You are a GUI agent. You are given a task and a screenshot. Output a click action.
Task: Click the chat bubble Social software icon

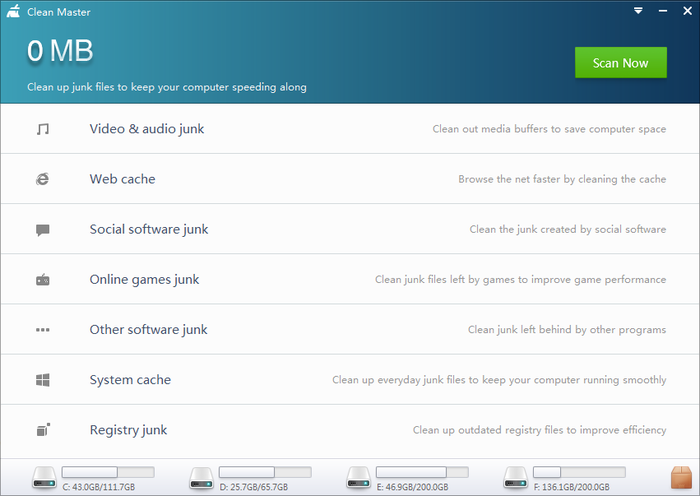point(42,230)
